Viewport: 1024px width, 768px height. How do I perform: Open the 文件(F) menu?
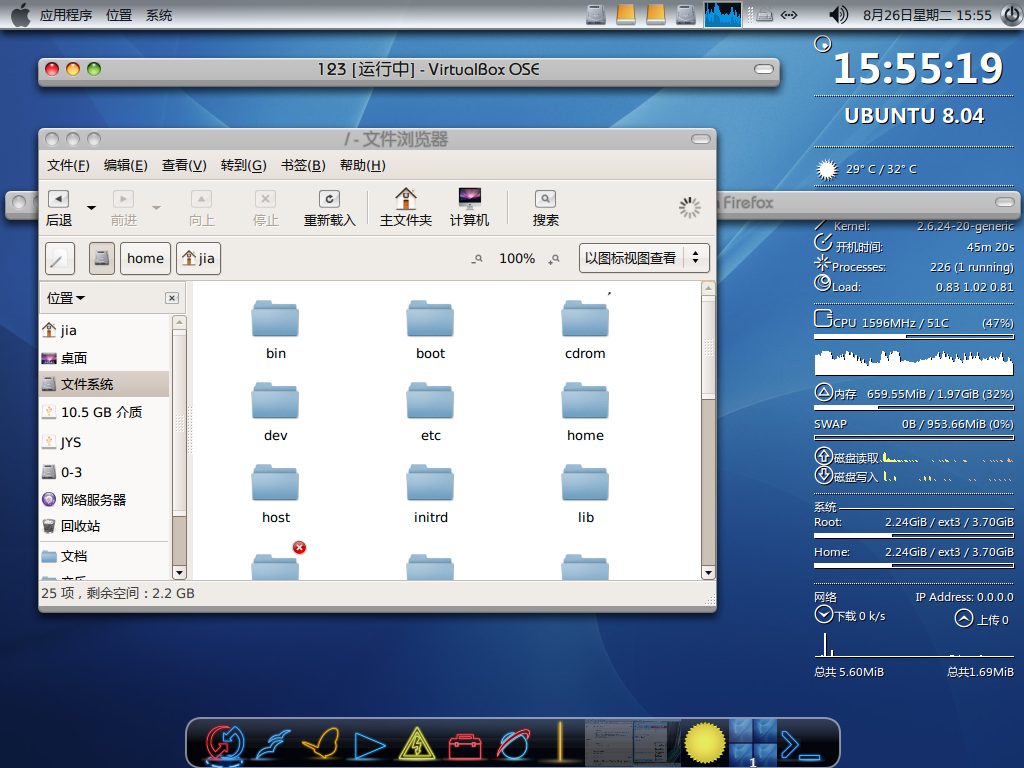click(68, 165)
